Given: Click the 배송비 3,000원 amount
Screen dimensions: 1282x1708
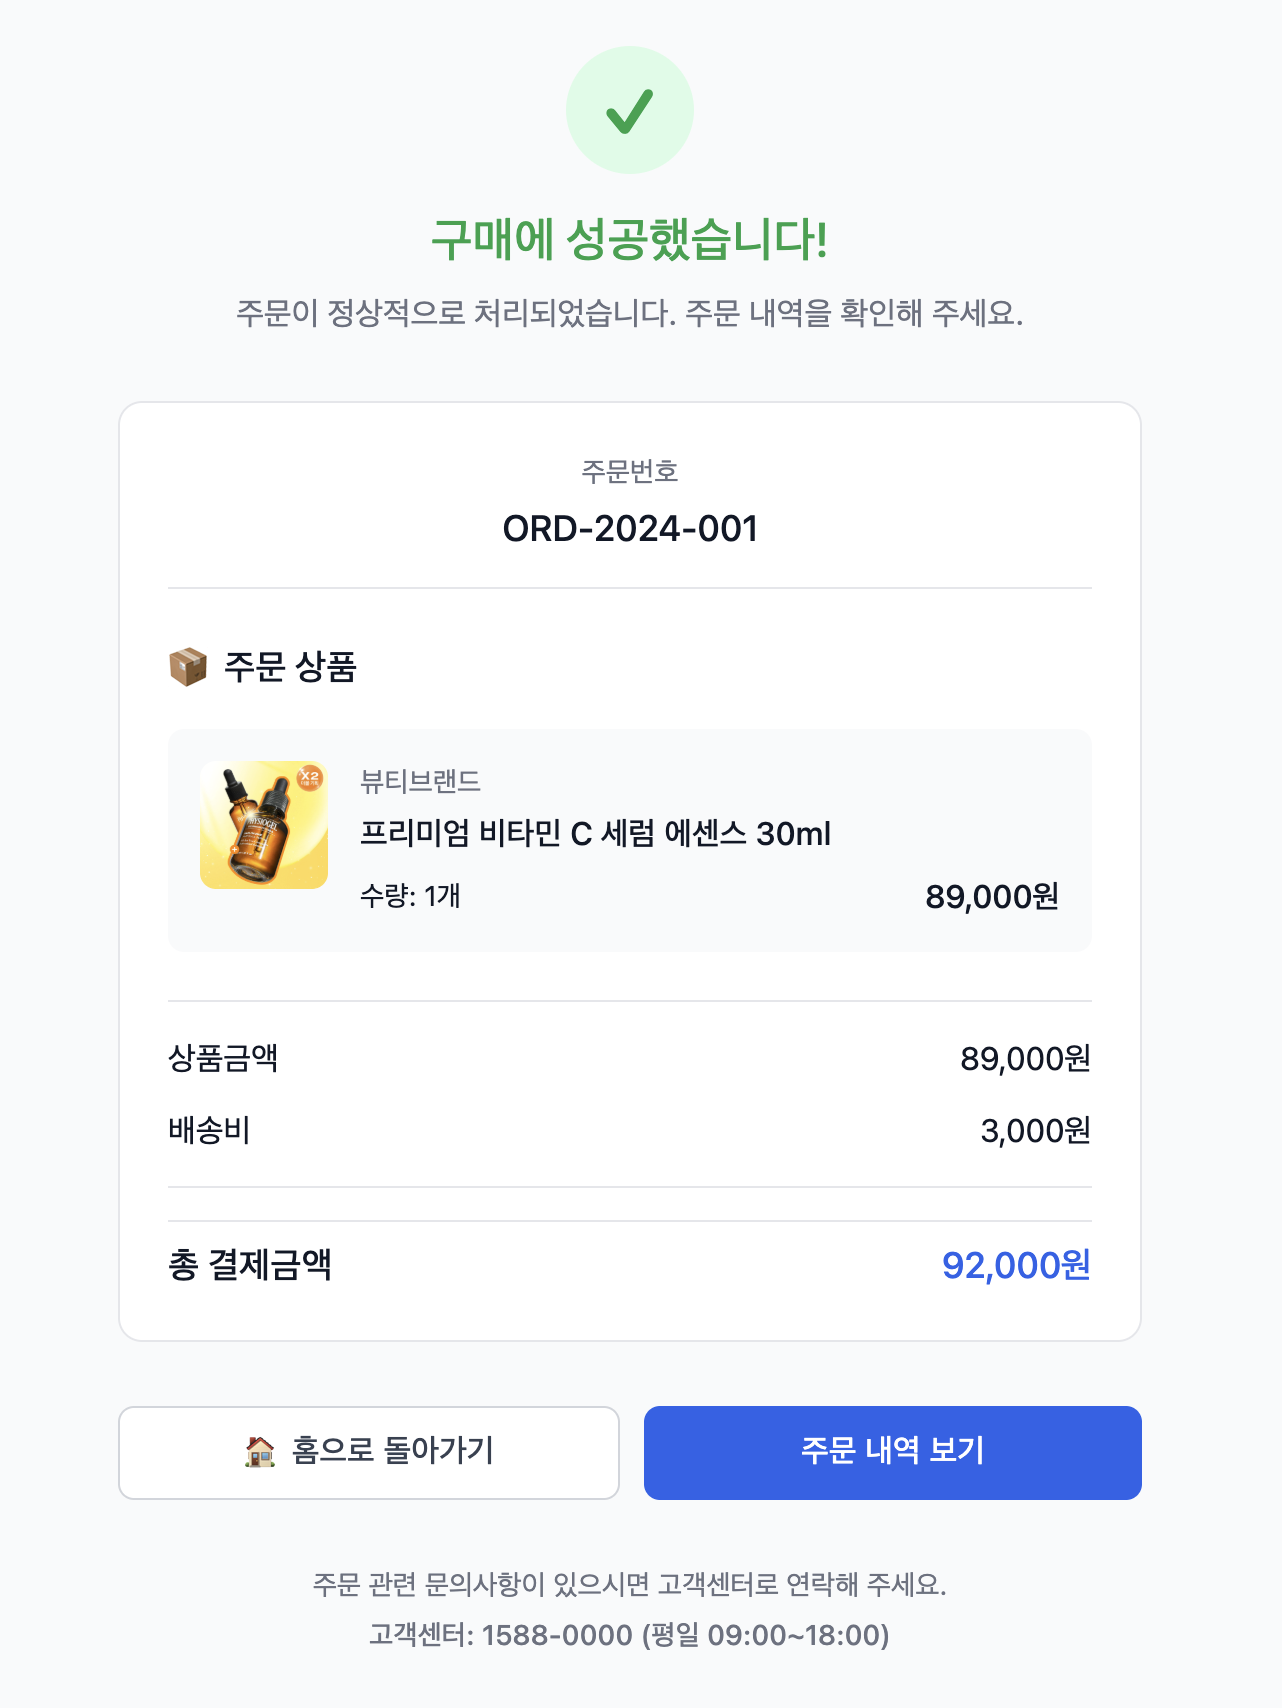Looking at the screenshot, I should point(1035,1131).
